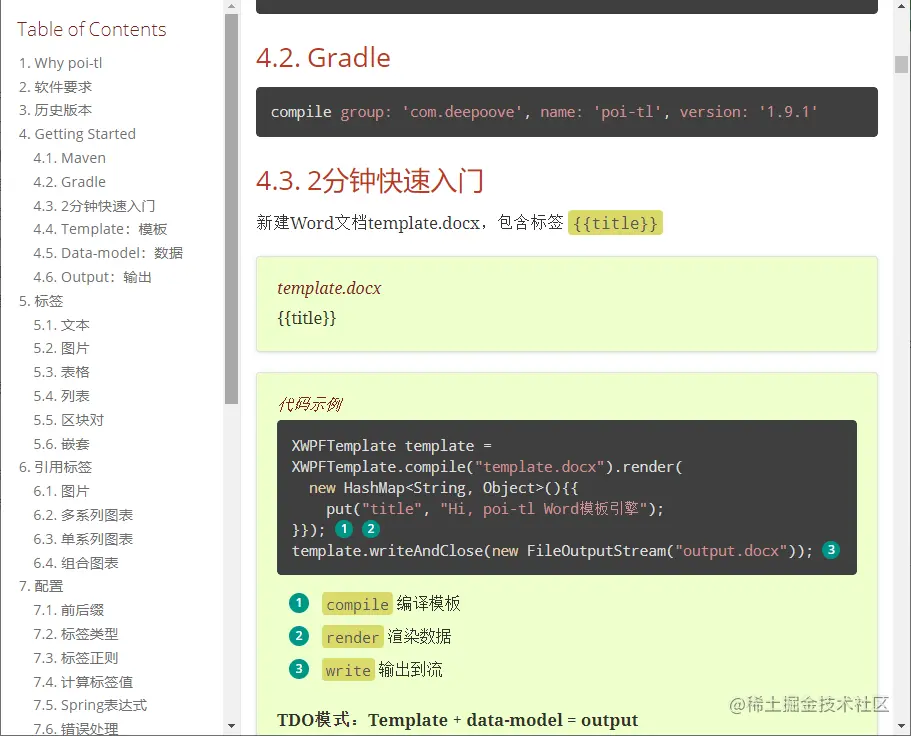
Task: Open '6.1. 图片' subsection link
Action: coord(61,491)
